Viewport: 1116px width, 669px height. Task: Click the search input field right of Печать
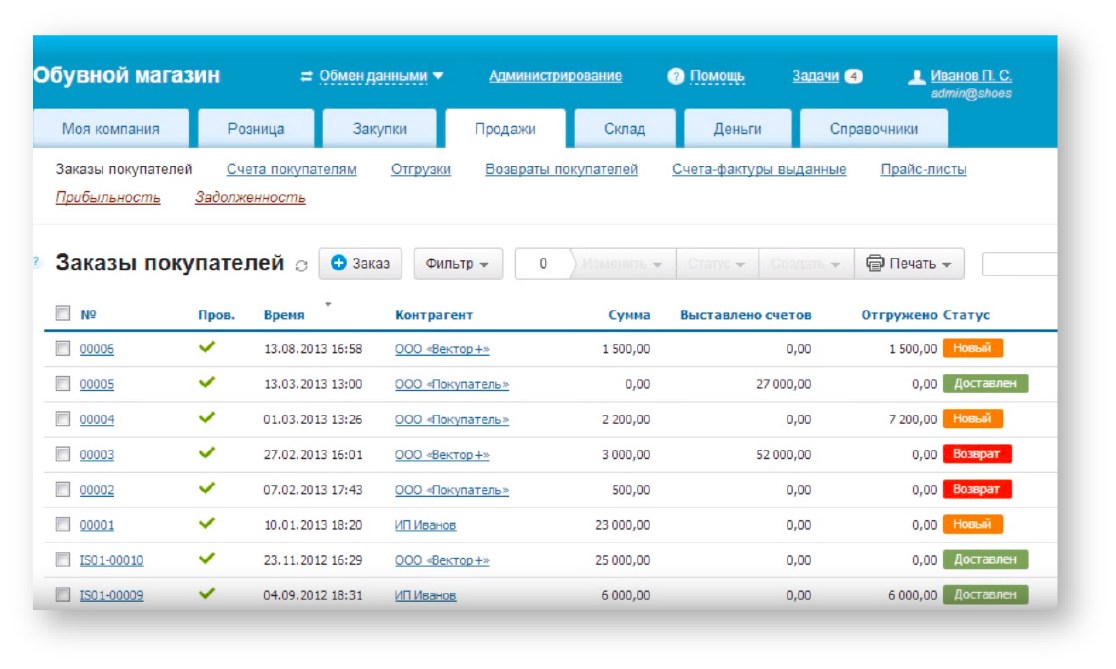1019,264
